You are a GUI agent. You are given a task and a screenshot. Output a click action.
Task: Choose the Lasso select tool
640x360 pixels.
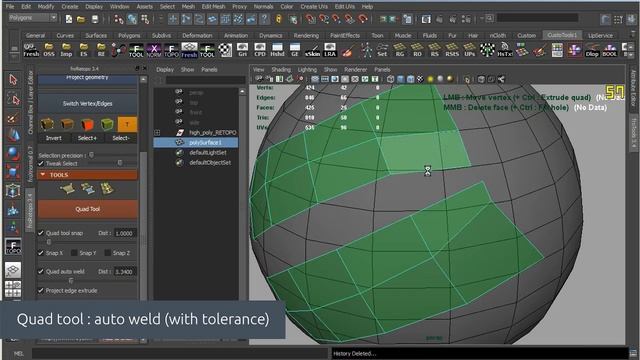(x=13, y=99)
